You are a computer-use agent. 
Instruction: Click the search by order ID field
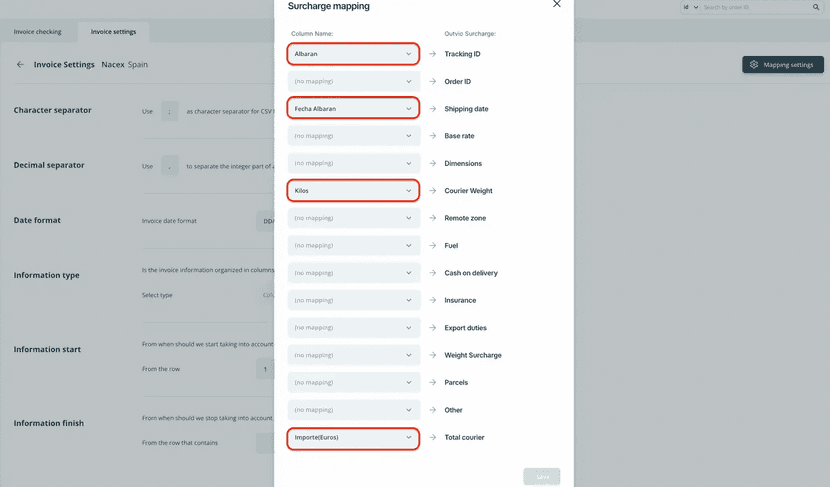755,7
